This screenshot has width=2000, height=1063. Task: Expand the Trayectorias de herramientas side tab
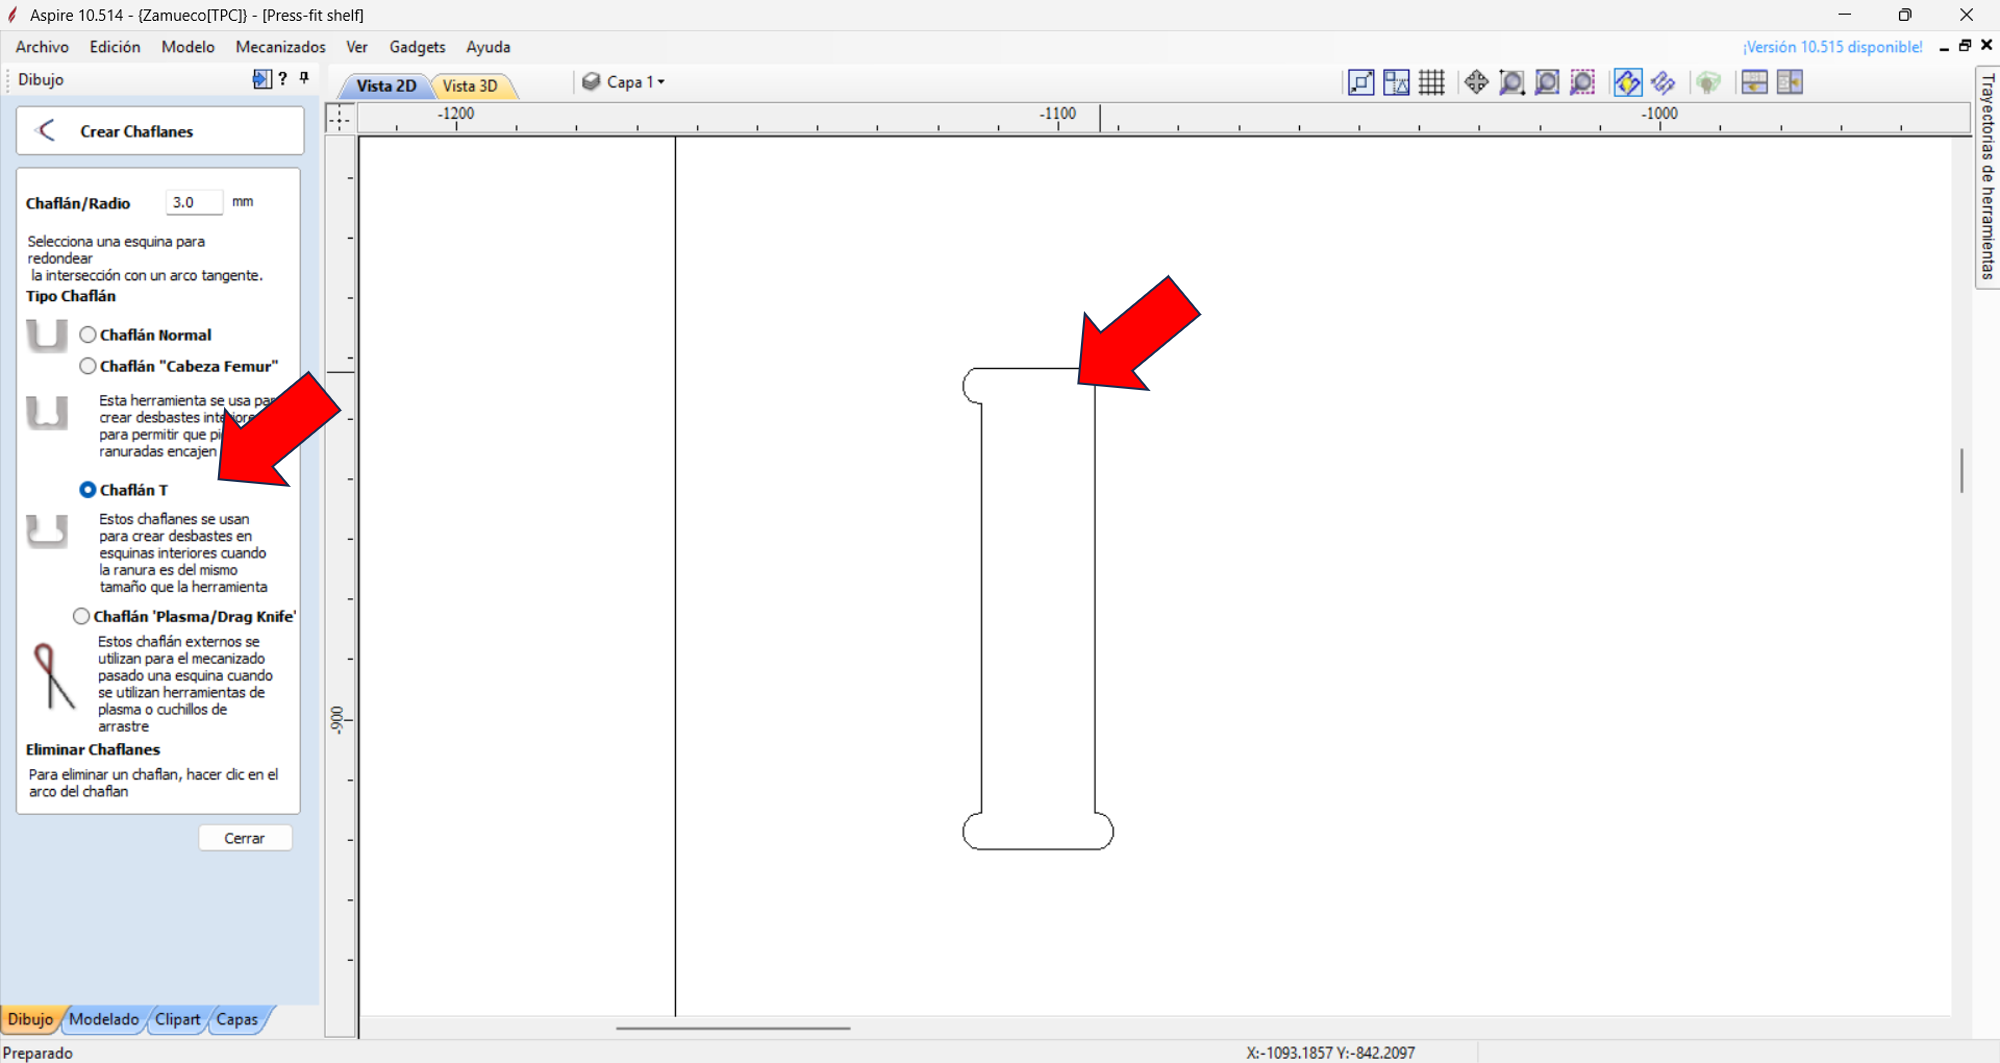(1987, 177)
